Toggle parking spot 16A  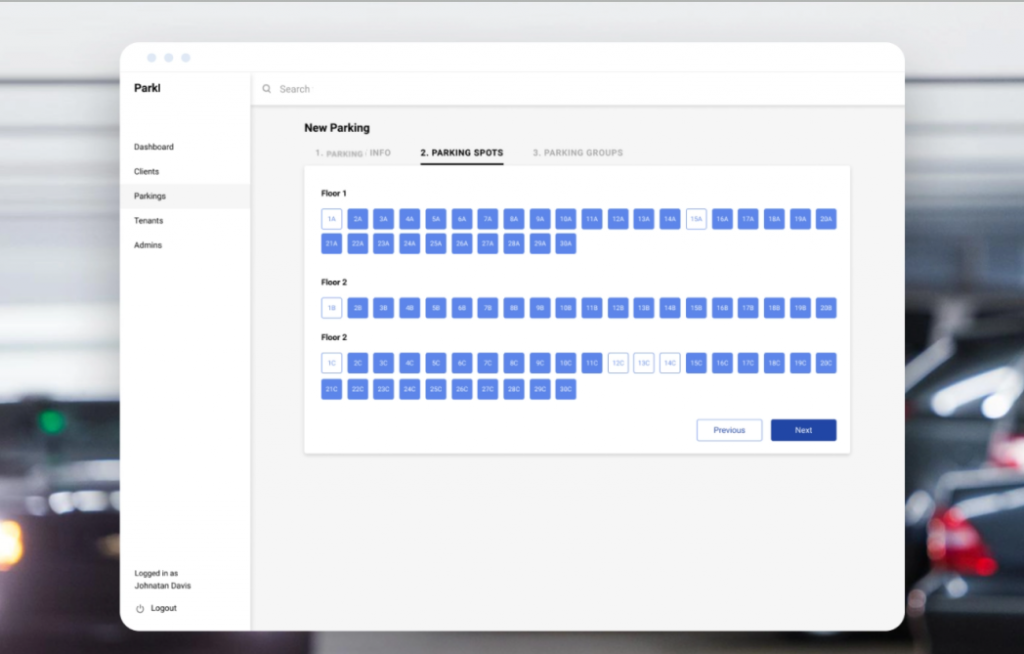pos(722,219)
